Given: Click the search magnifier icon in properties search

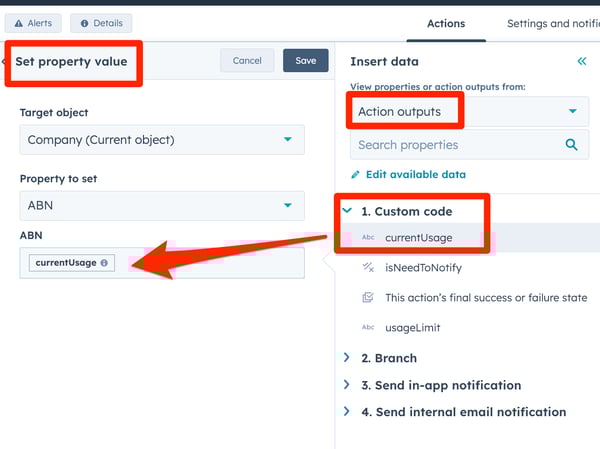Looking at the screenshot, I should (x=571, y=145).
